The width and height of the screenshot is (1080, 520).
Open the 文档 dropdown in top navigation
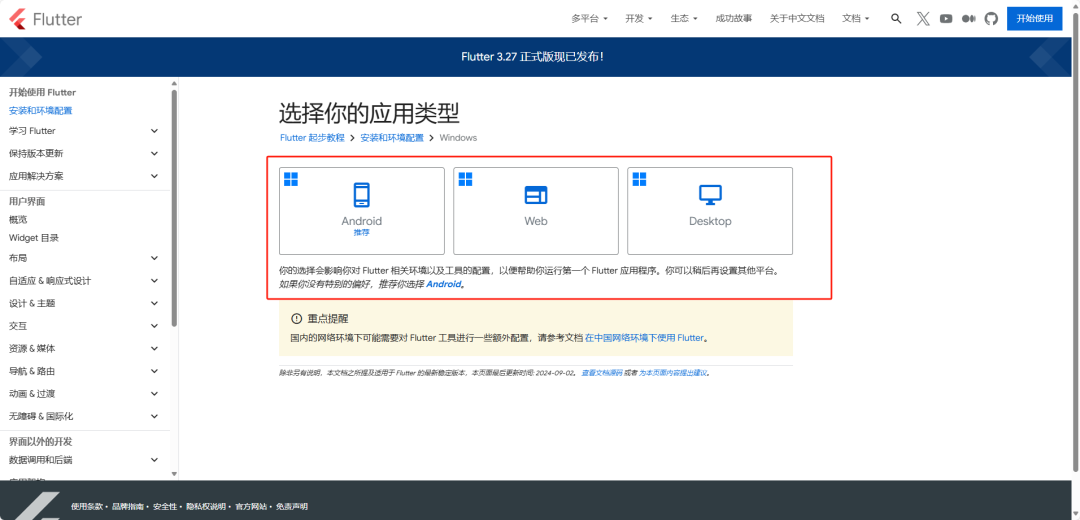[x=855, y=18]
